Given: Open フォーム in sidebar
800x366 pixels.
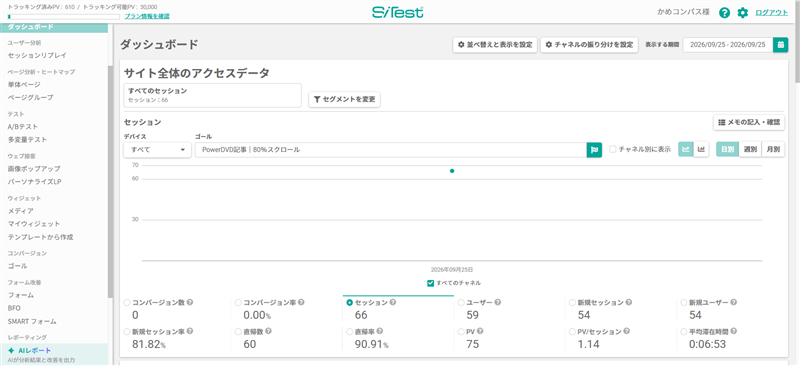Looking at the screenshot, I should coord(20,295).
